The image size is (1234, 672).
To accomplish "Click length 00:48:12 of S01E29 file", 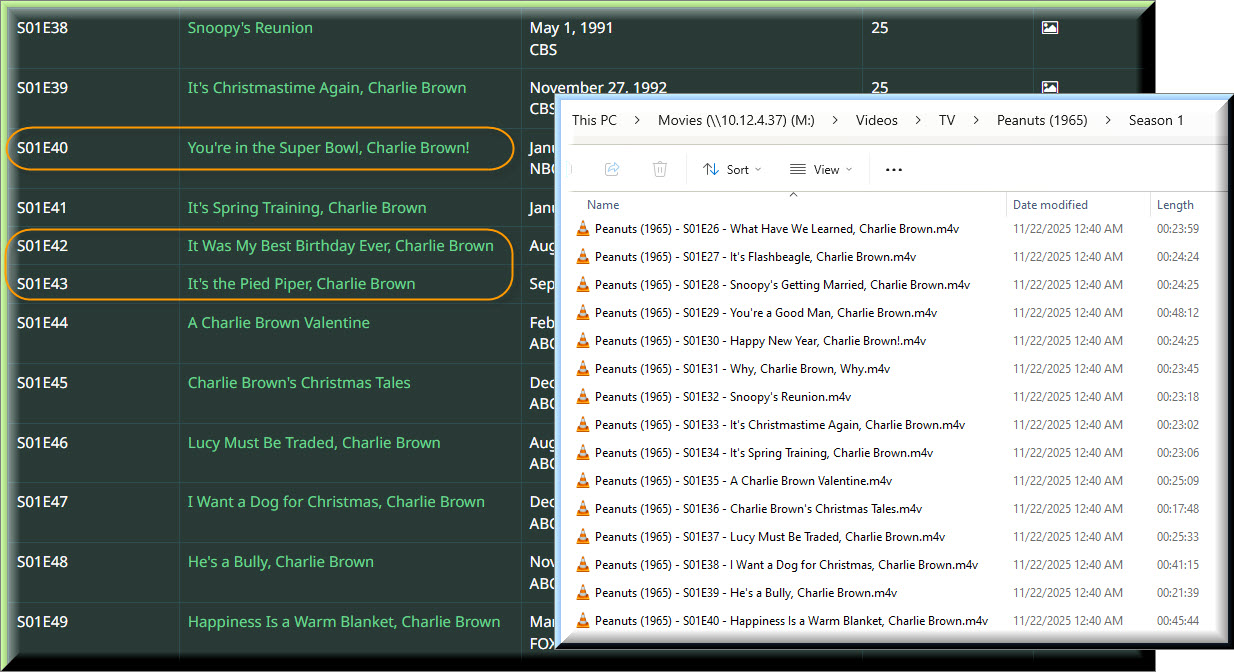I will pyautogui.click(x=1178, y=313).
